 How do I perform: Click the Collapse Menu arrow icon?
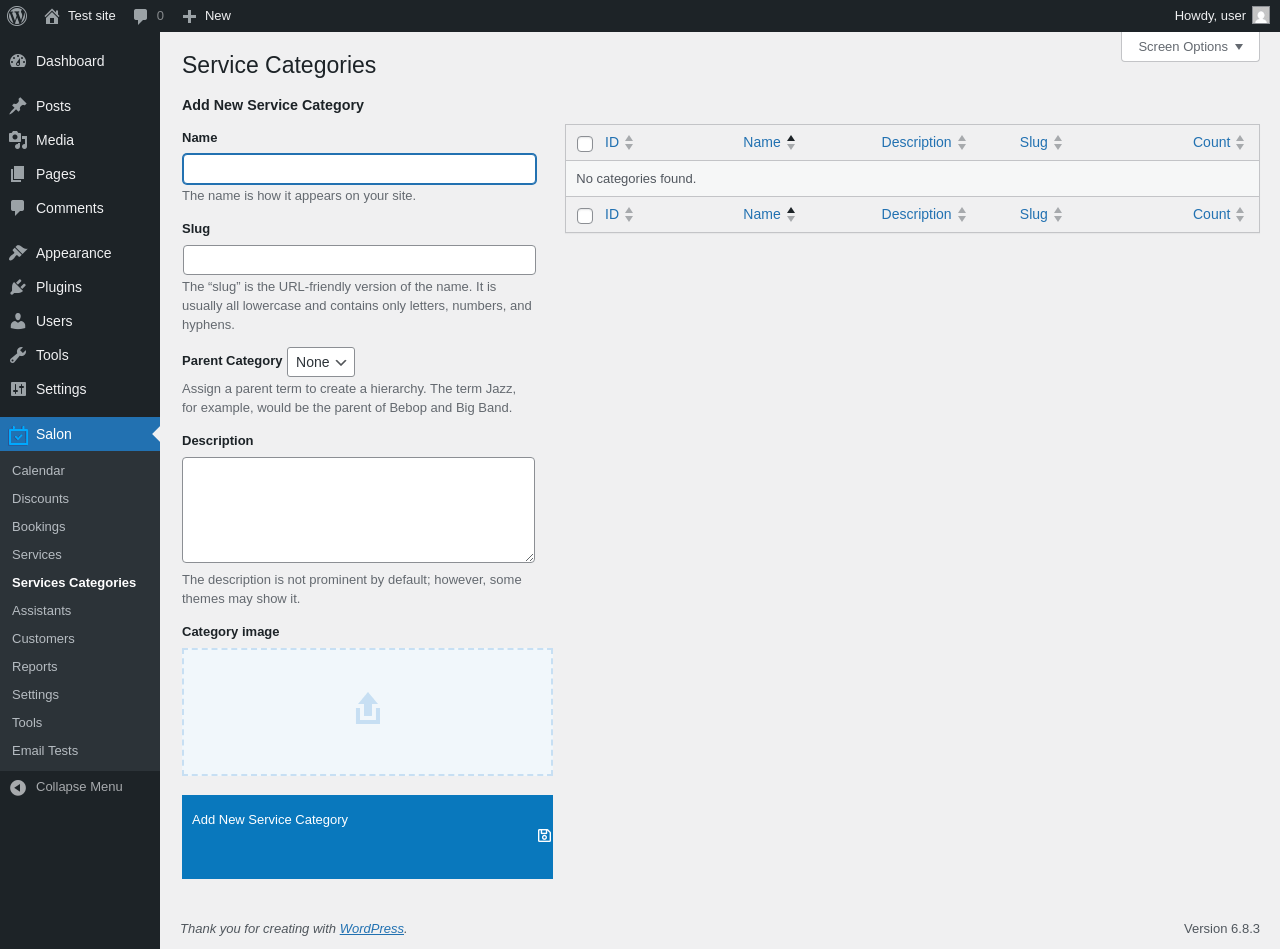pos(18,788)
